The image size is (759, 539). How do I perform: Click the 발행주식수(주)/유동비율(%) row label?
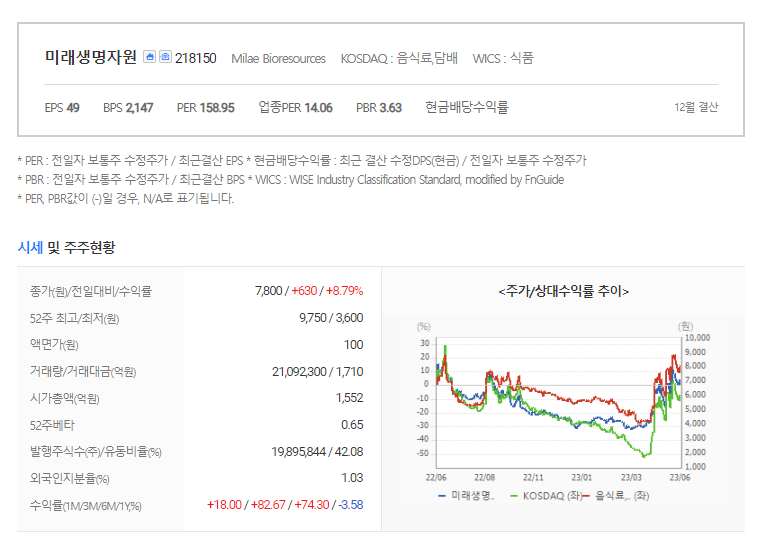pos(95,452)
